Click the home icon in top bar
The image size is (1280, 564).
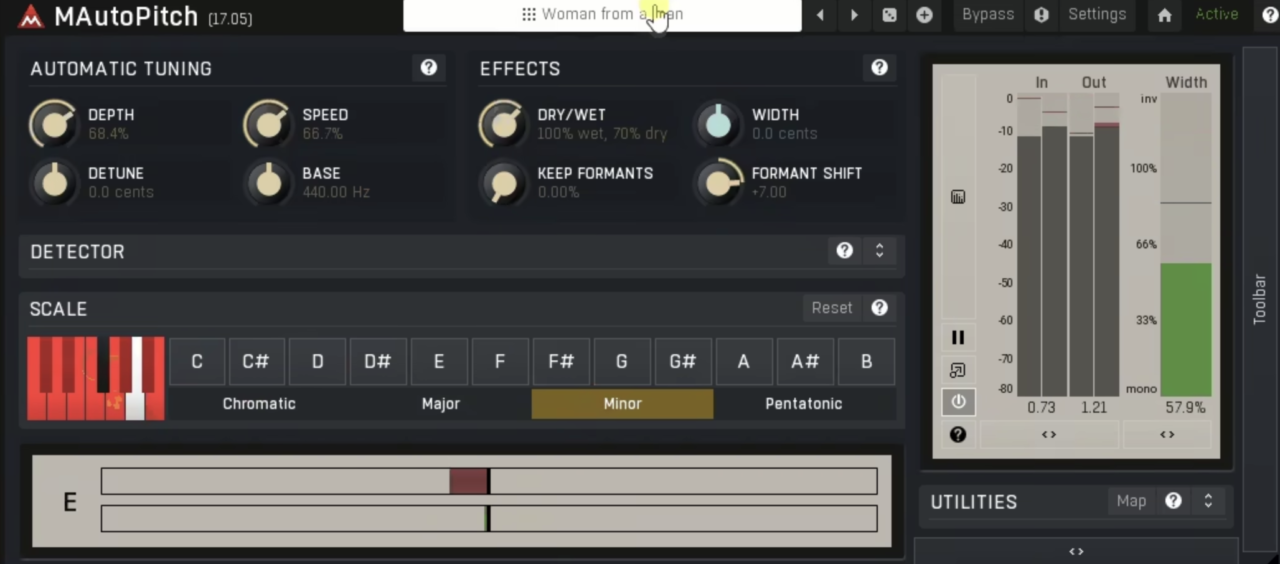coord(1164,15)
